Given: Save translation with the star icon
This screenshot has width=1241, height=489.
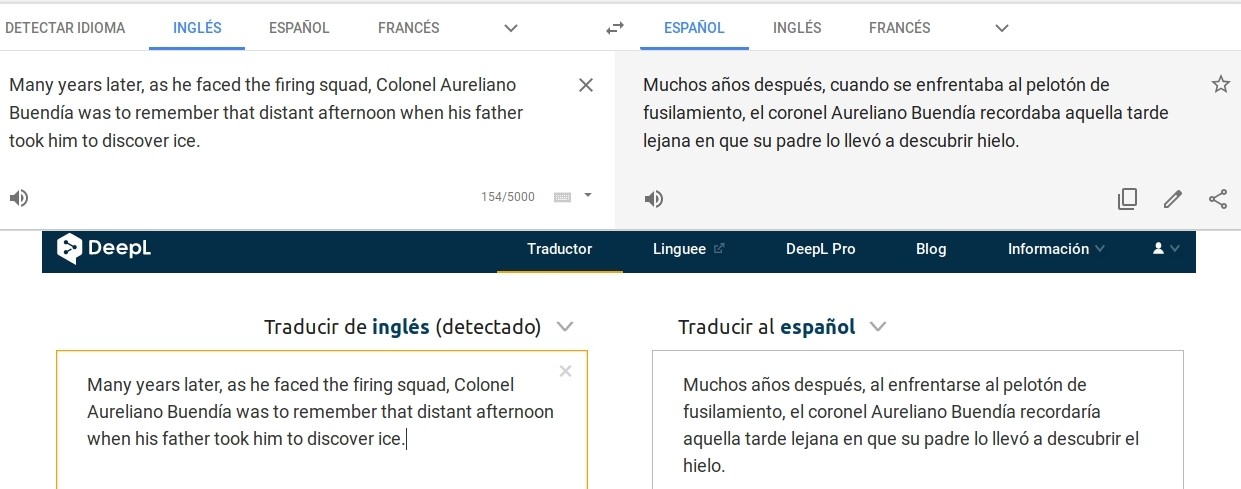Looking at the screenshot, I should 1220,84.
